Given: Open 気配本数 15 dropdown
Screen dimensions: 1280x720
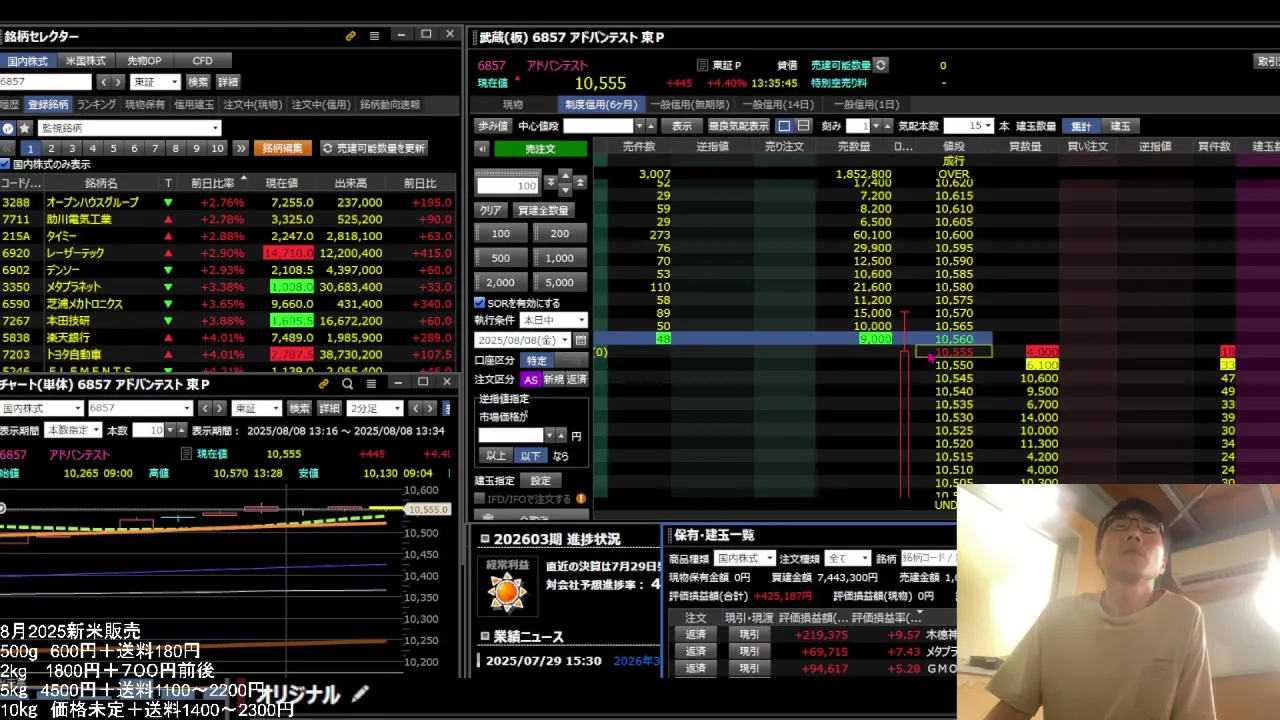Looking at the screenshot, I should click(x=967, y=126).
